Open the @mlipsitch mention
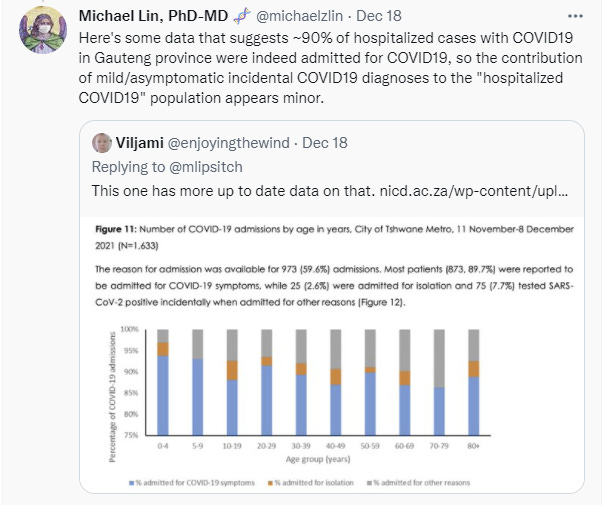Image resolution: width=603 pixels, height=505 pixels. pos(196,165)
